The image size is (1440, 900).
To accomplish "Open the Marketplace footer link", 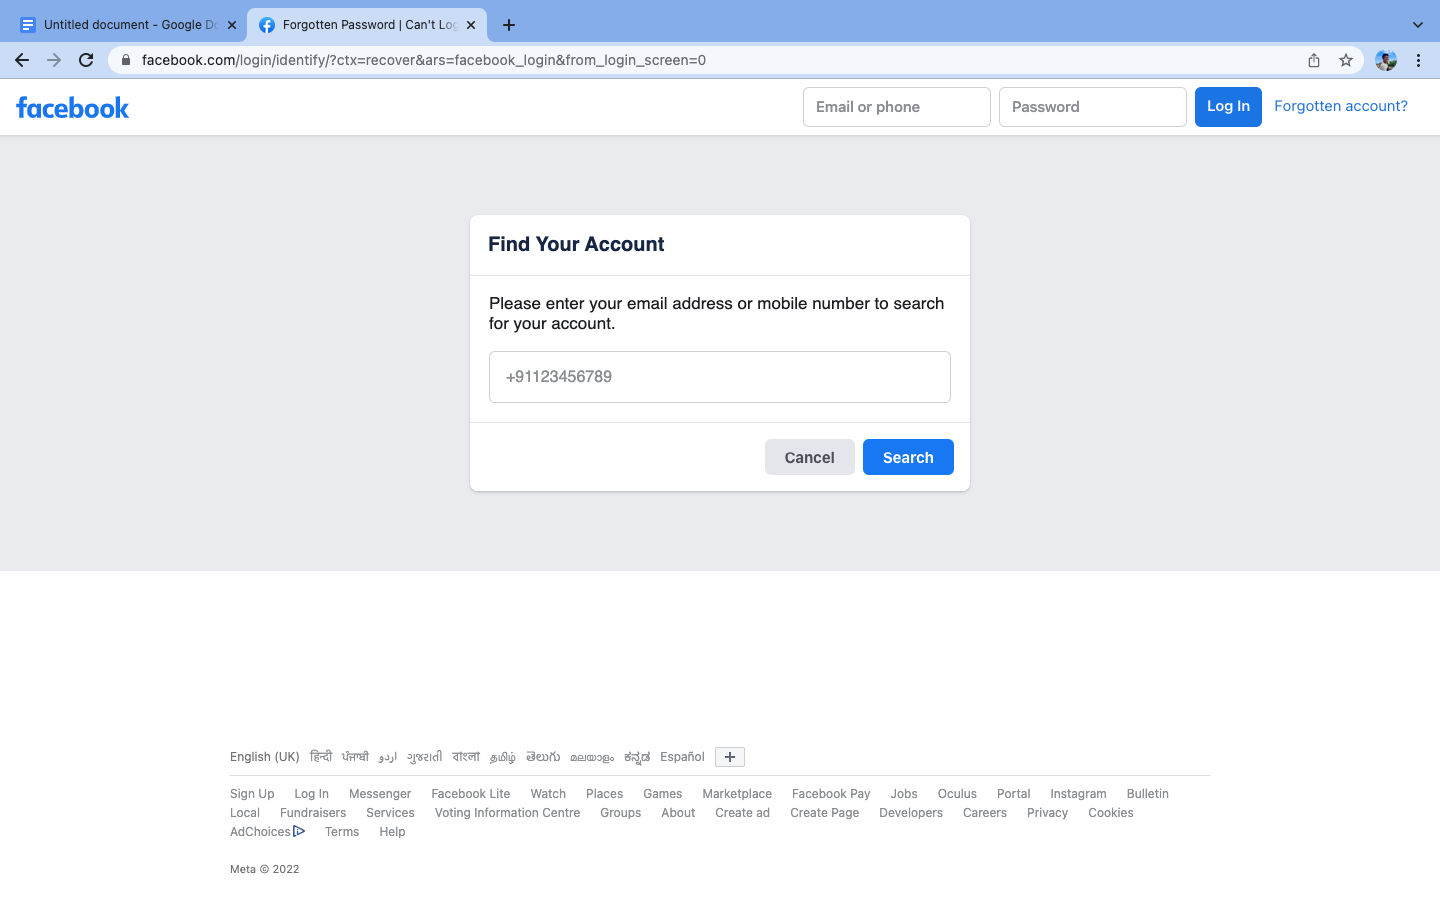I will click(737, 794).
